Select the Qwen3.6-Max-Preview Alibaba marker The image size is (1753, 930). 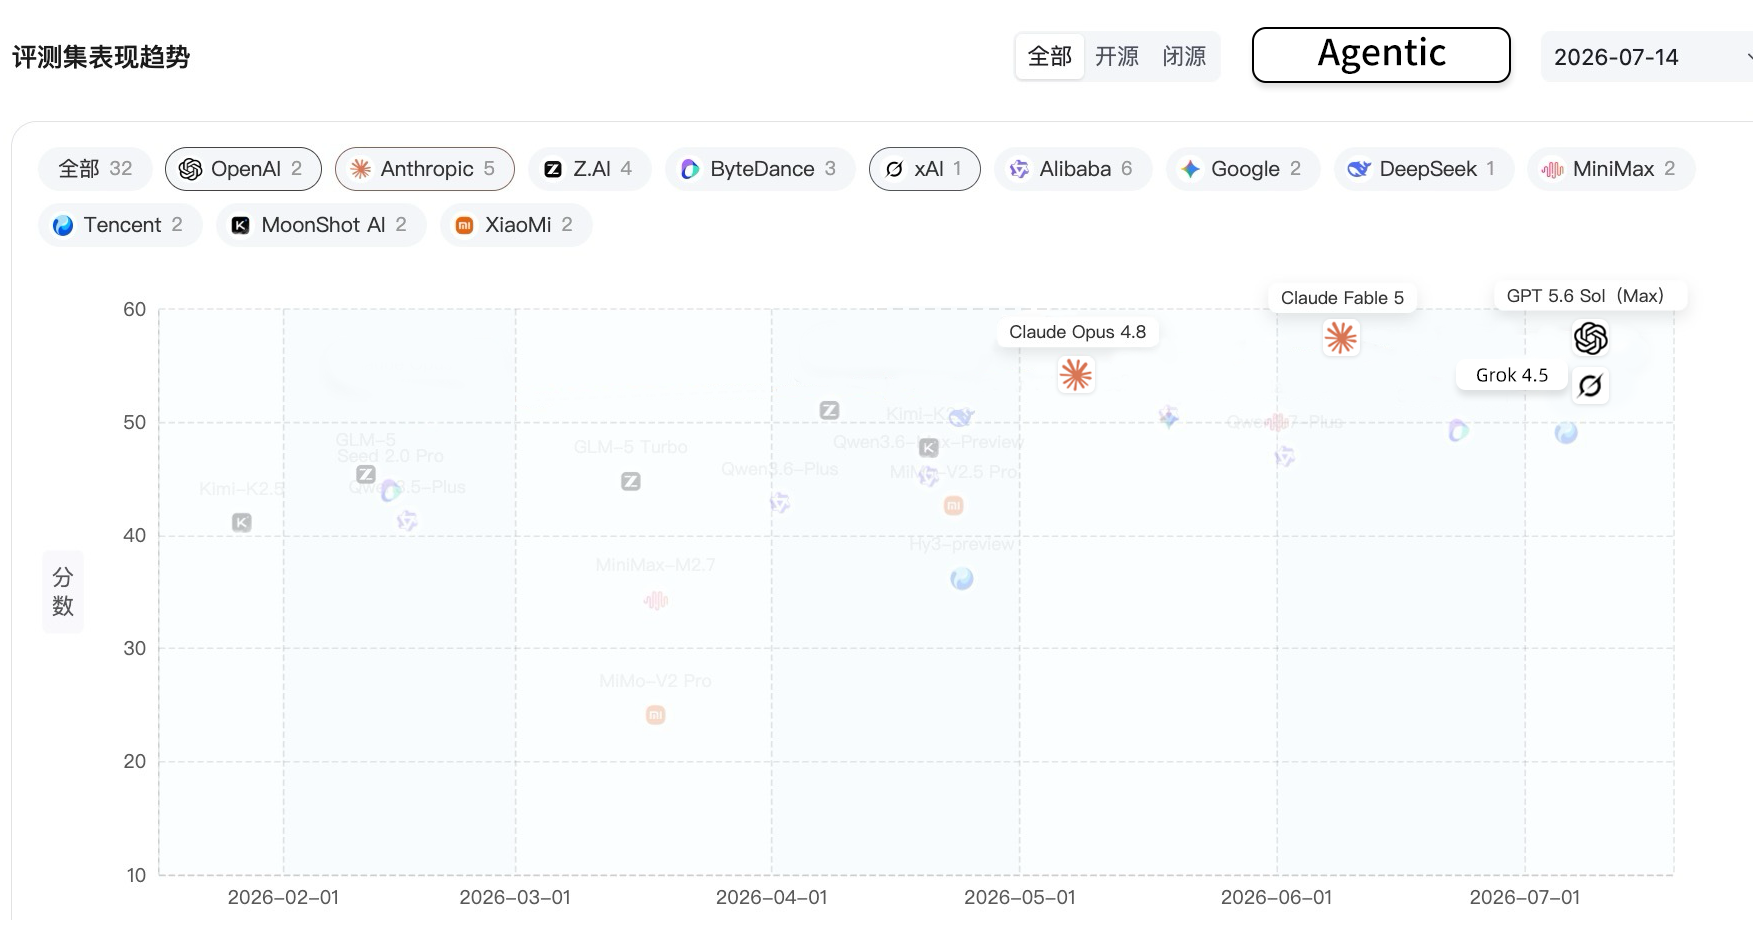[x=929, y=476]
